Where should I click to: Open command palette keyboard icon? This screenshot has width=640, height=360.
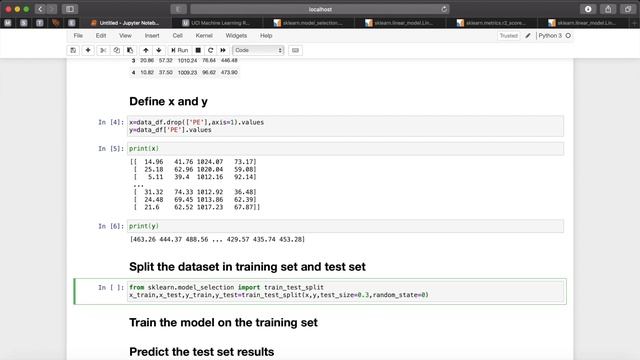click(x=295, y=50)
